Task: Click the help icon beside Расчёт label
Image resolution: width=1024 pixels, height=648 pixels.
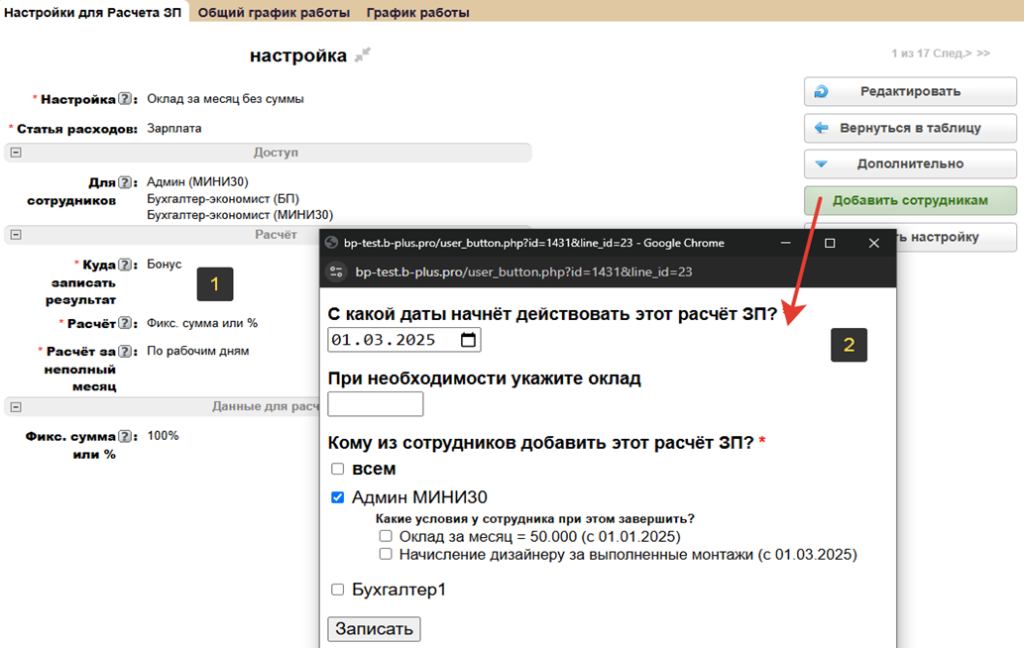Action: pyautogui.click(x=125, y=323)
